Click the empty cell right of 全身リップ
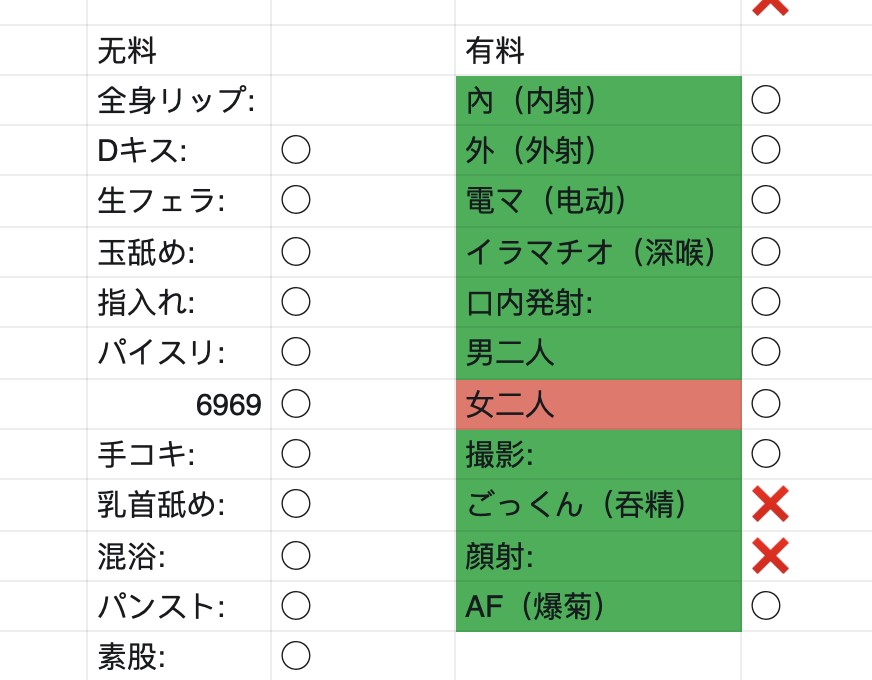Viewport: 872px width, 680px height. (x=363, y=100)
